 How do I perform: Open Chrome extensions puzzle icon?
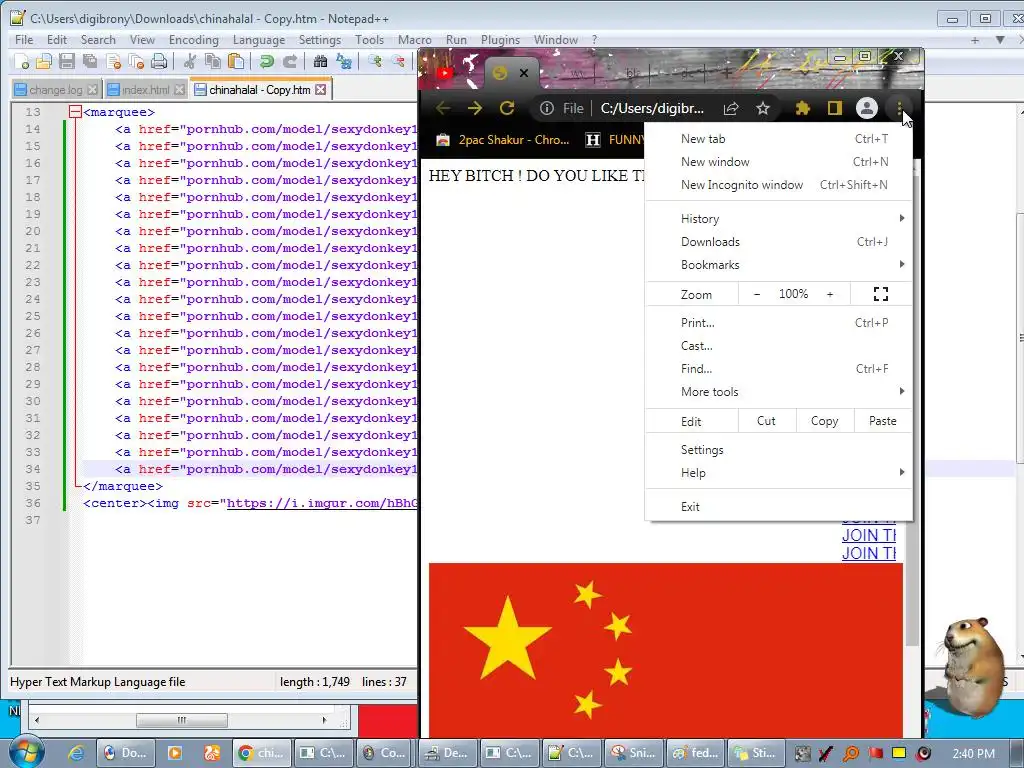tap(803, 108)
